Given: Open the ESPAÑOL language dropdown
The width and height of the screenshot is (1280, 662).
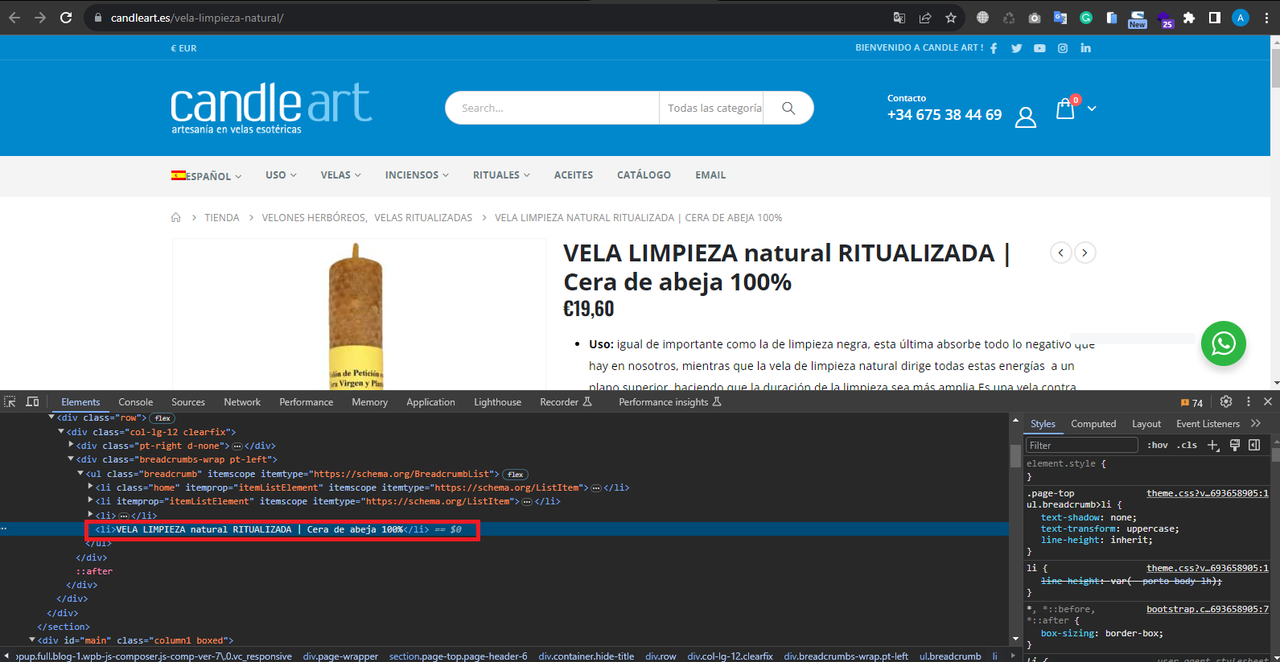Looking at the screenshot, I should tap(206, 176).
